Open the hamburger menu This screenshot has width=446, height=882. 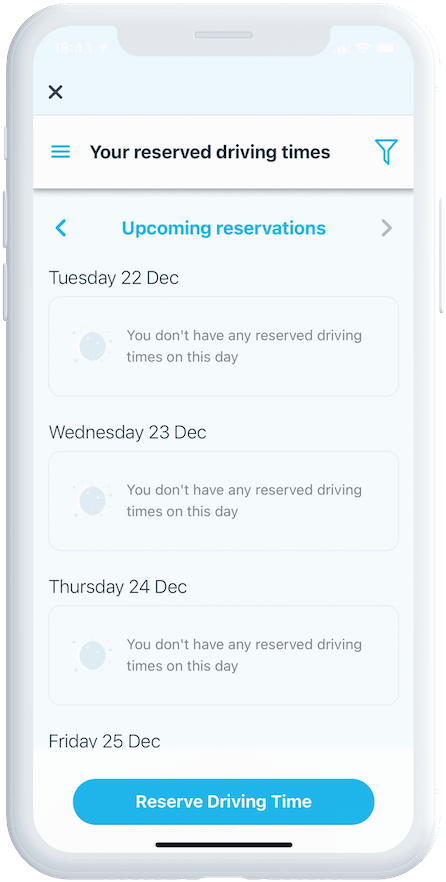(x=61, y=152)
